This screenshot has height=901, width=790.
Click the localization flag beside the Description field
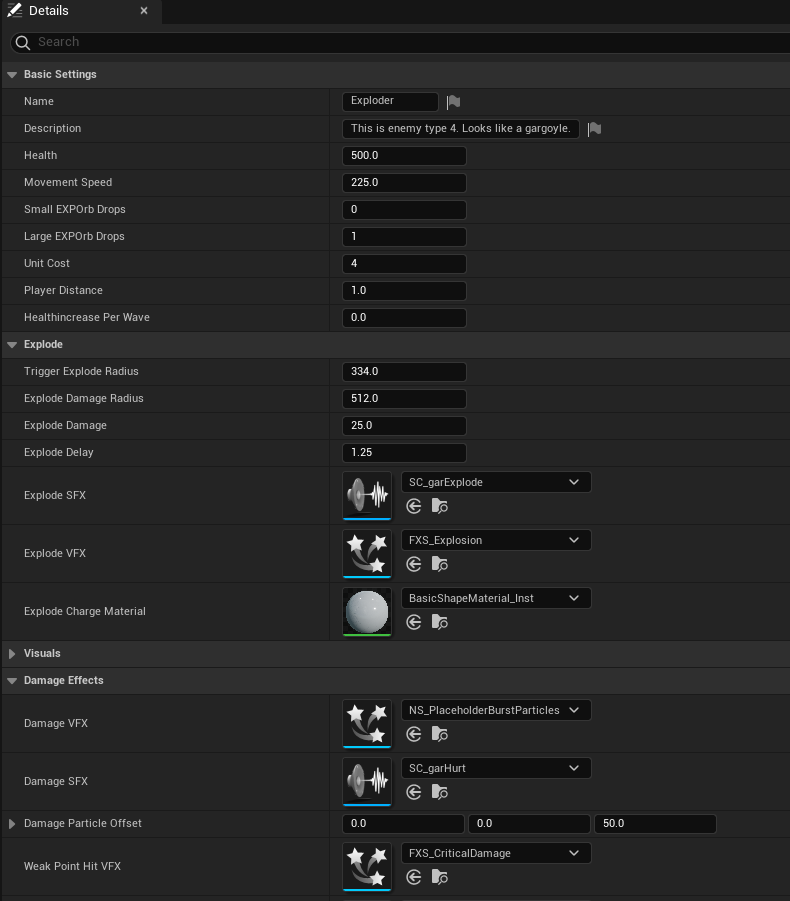click(x=594, y=129)
